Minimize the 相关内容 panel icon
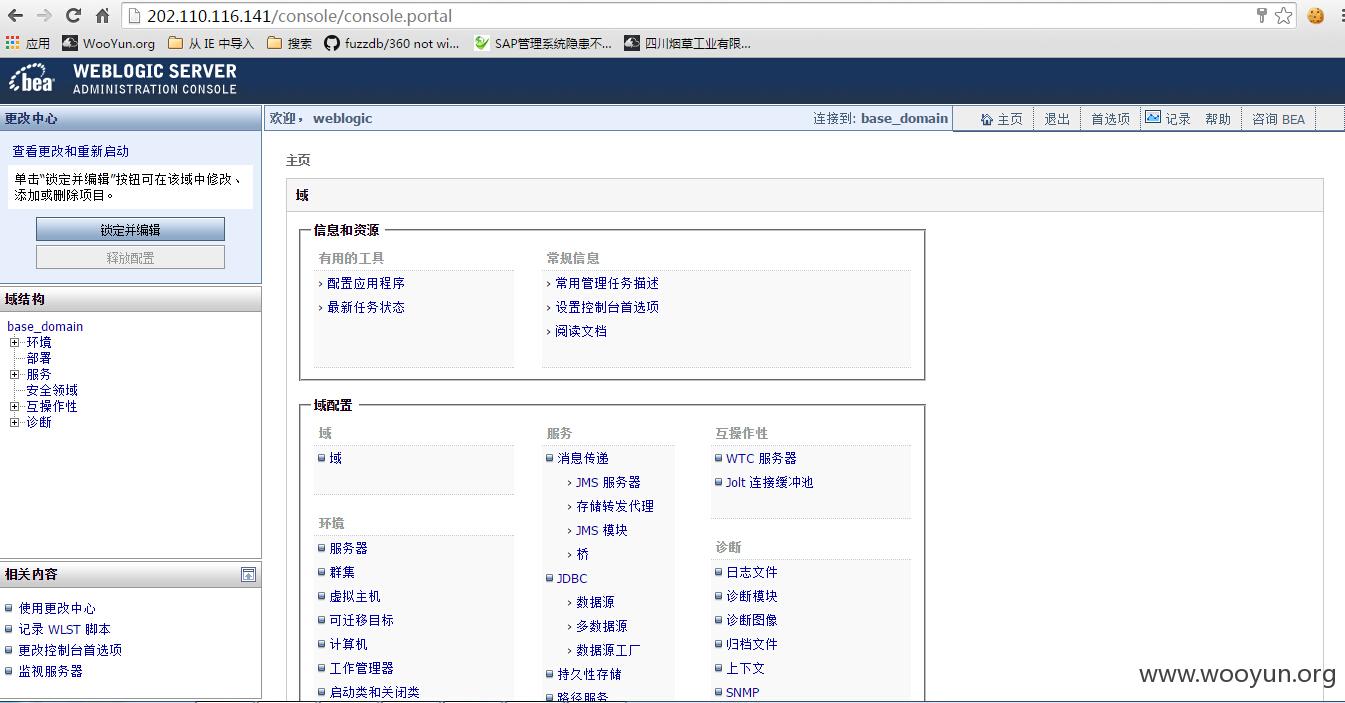The image size is (1345, 703). tap(248, 575)
